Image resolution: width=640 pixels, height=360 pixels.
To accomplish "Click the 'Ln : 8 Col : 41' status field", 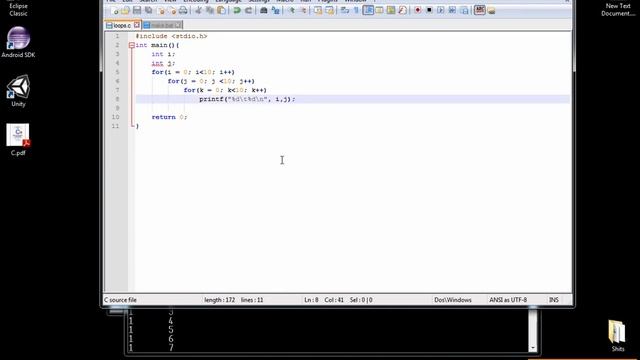I will pyautogui.click(x=324, y=300).
